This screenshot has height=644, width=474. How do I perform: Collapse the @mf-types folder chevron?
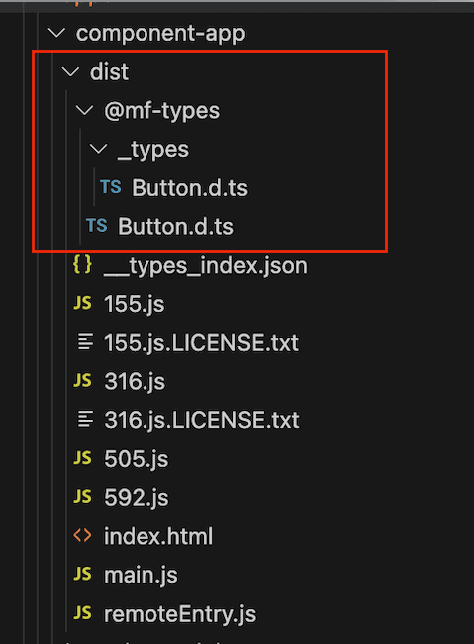pyautogui.click(x=85, y=110)
